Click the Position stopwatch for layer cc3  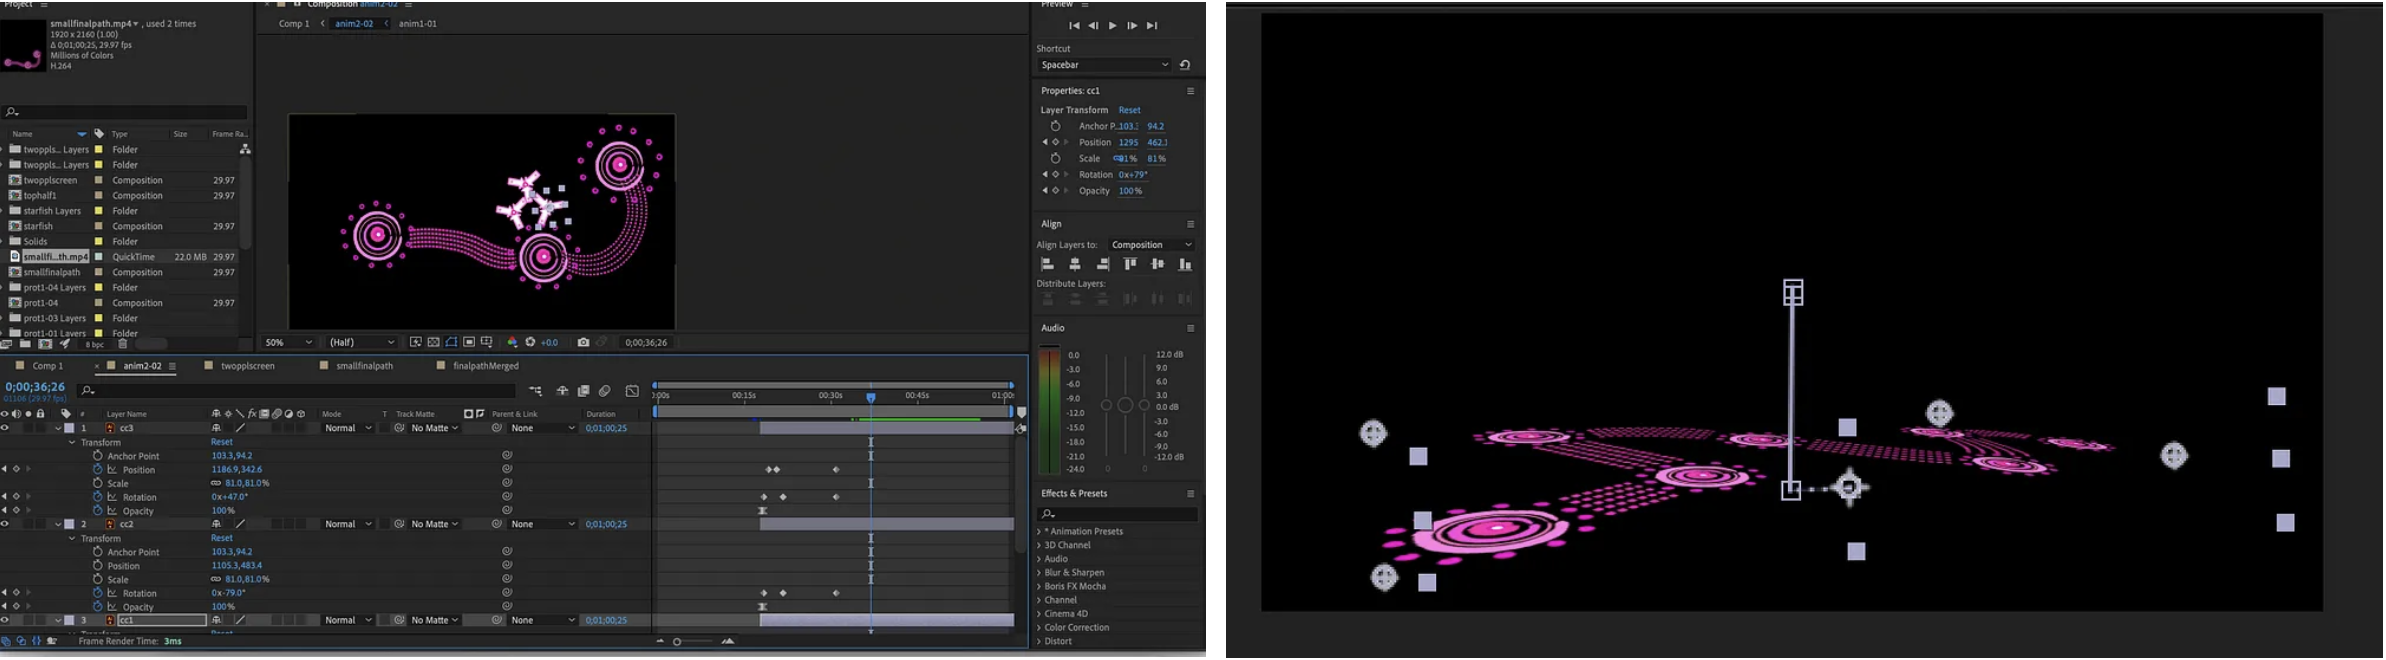coord(97,469)
